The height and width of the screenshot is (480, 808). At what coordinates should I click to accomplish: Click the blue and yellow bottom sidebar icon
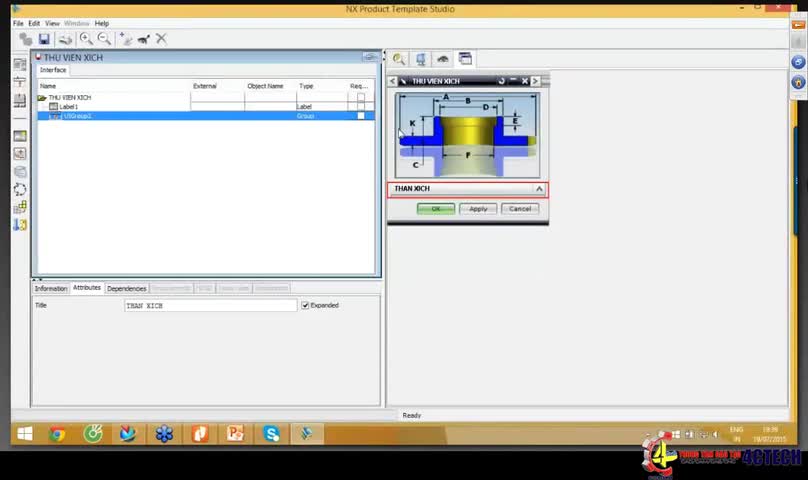[x=20, y=225]
